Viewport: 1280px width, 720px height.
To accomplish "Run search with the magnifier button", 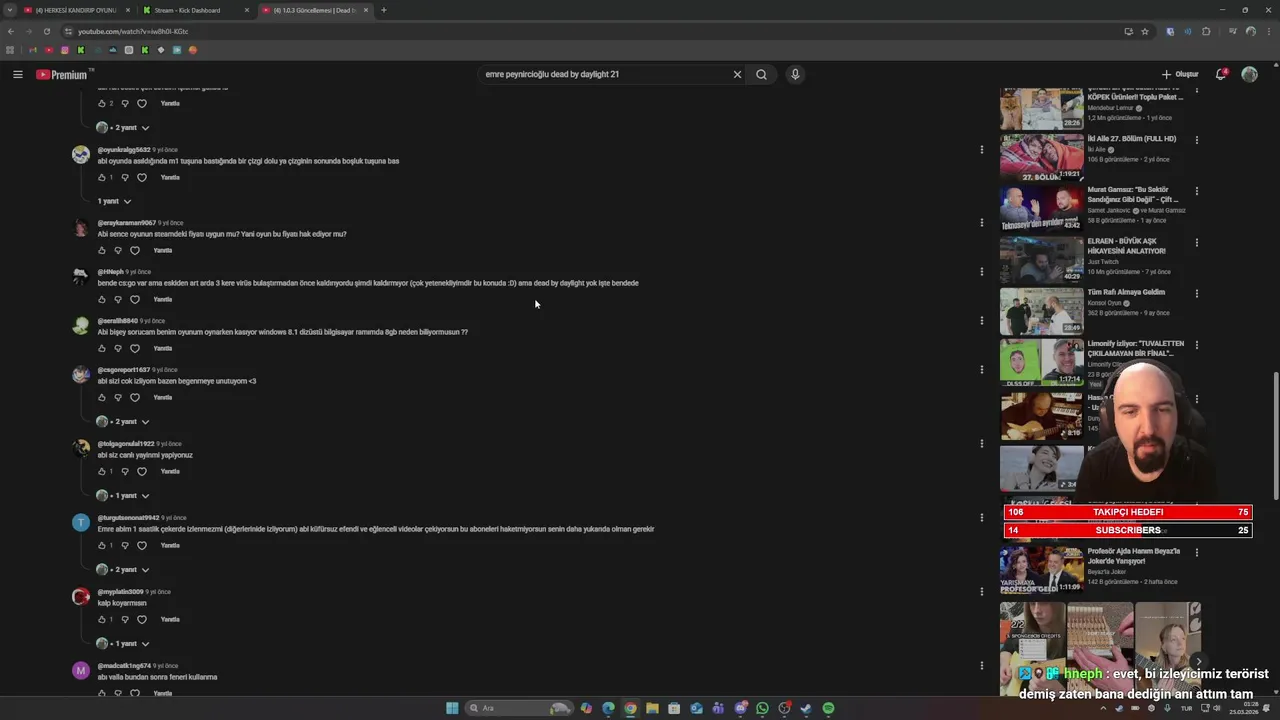I will coord(762,74).
